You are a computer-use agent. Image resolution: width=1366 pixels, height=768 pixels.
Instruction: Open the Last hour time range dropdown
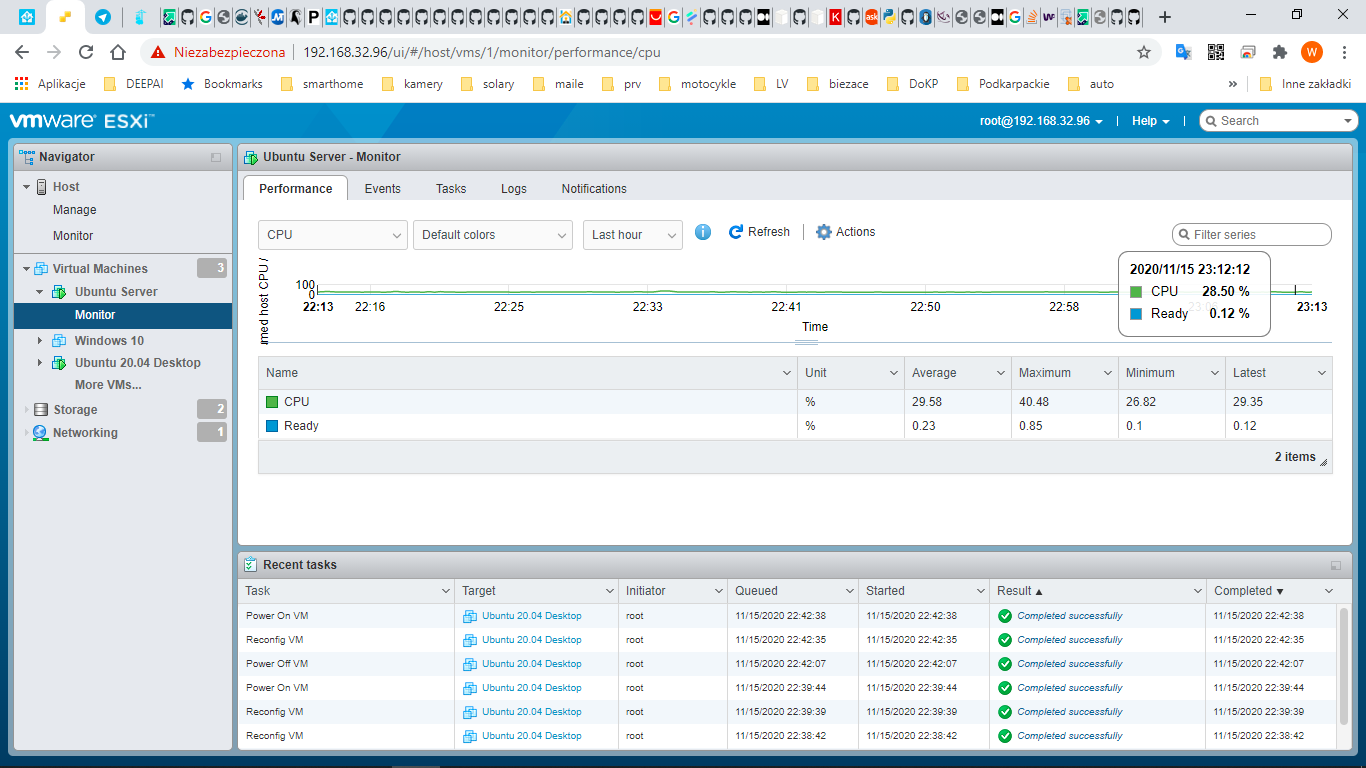(x=633, y=235)
